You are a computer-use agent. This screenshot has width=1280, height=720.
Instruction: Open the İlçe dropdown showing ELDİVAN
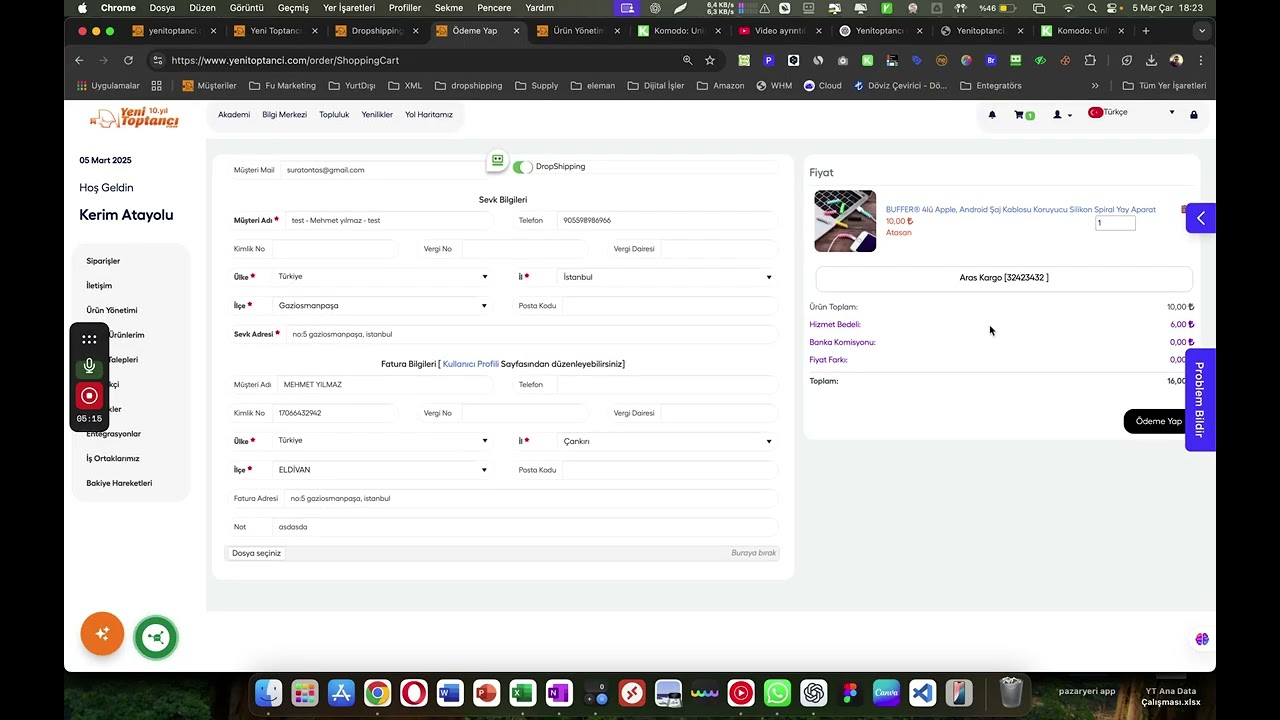coord(383,470)
